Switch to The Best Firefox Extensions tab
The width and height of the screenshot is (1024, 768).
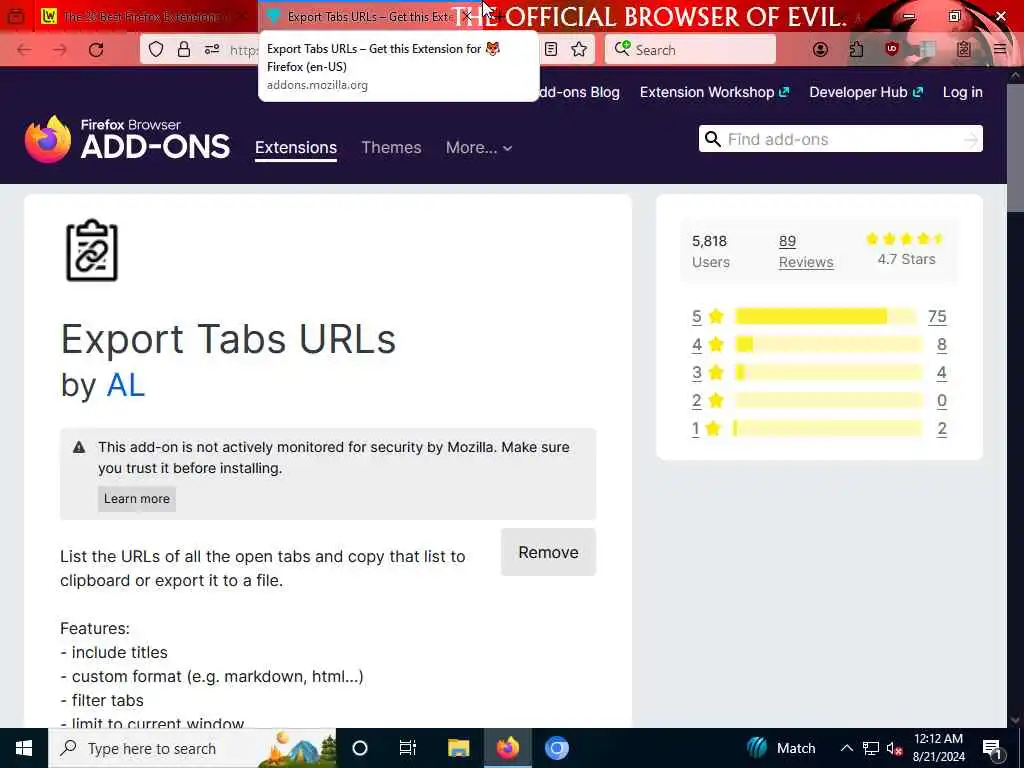[x=144, y=16]
